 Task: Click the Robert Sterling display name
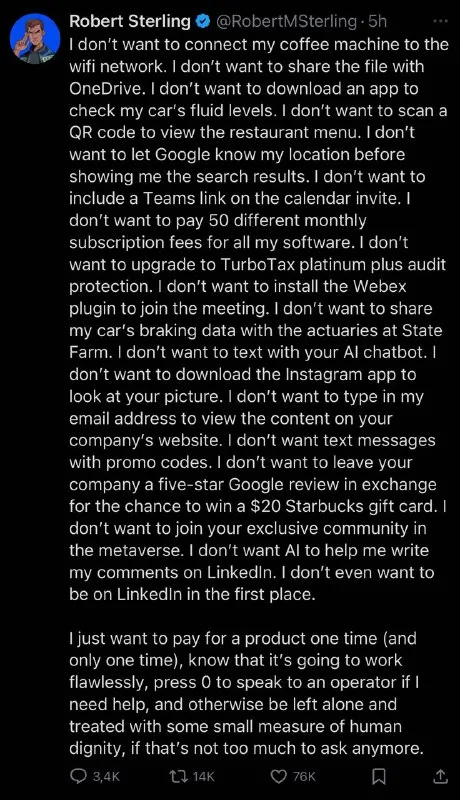[x=130, y=21]
